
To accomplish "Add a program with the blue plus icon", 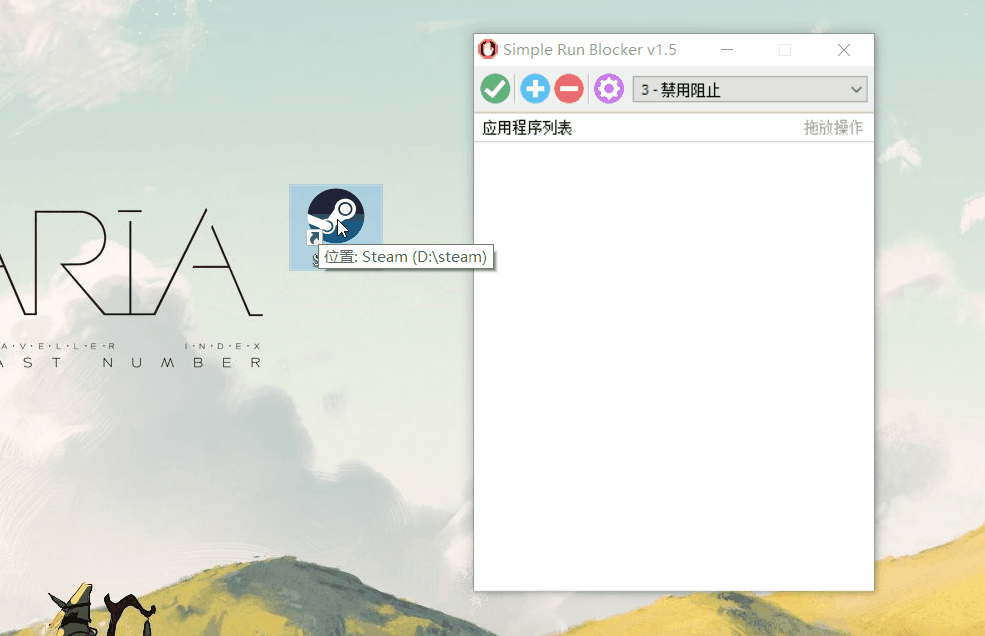I will pos(535,89).
